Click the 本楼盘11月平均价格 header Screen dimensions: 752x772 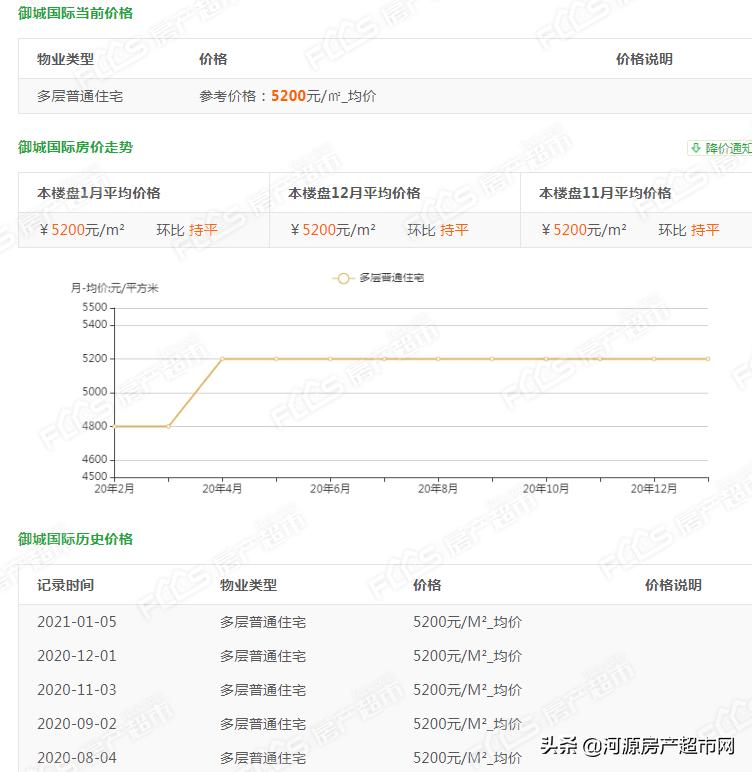[605, 193]
